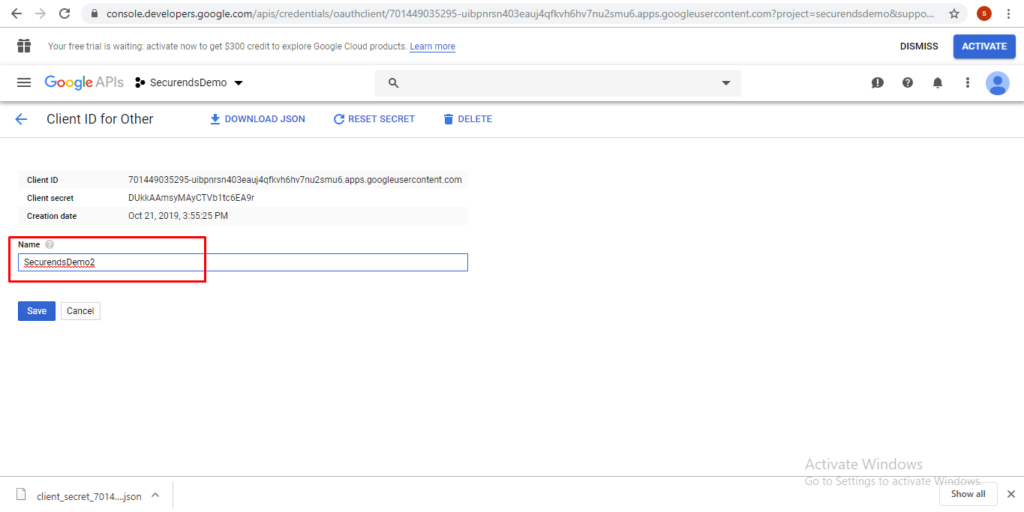Open the notifications bell
This screenshot has height=512, width=1024.
938,83
